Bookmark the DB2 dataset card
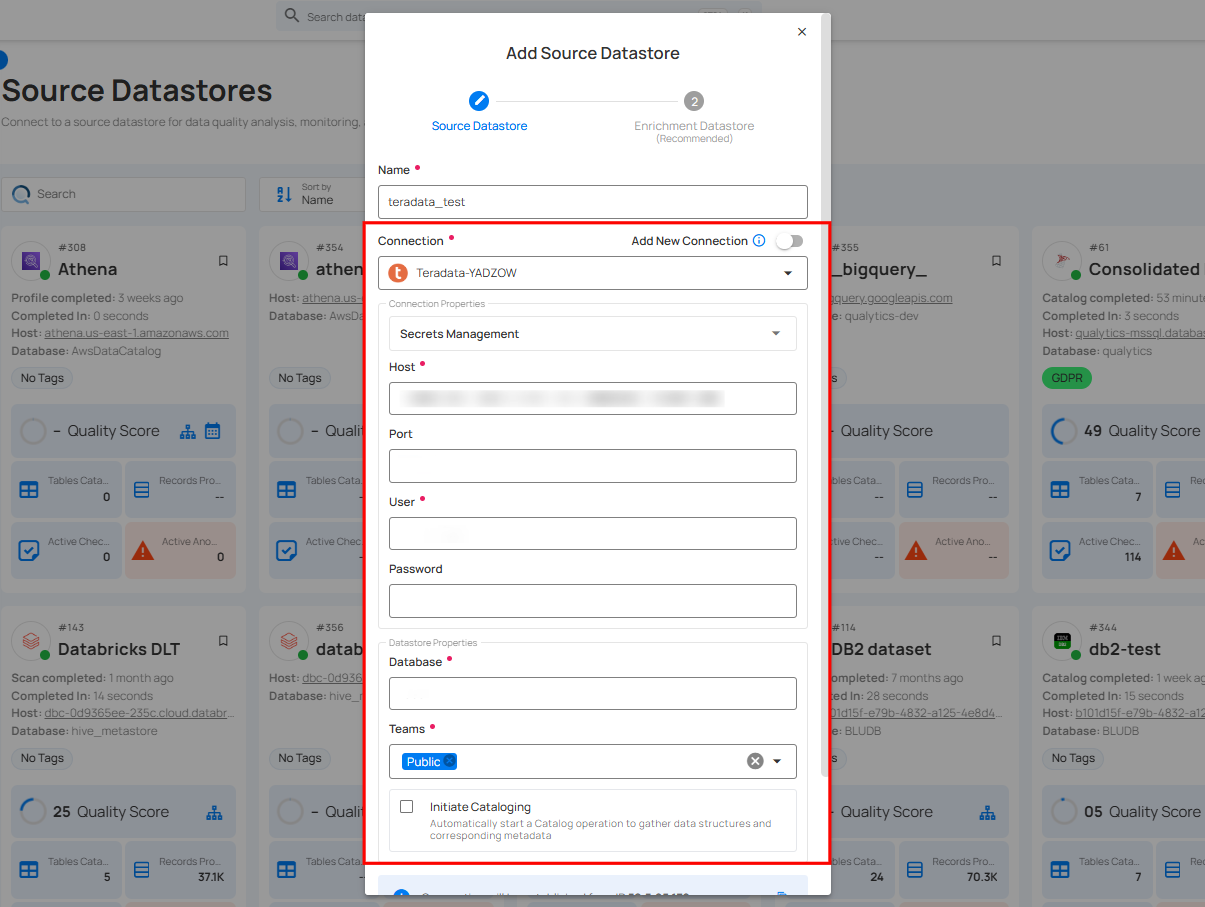1205x907 pixels. pos(996,641)
